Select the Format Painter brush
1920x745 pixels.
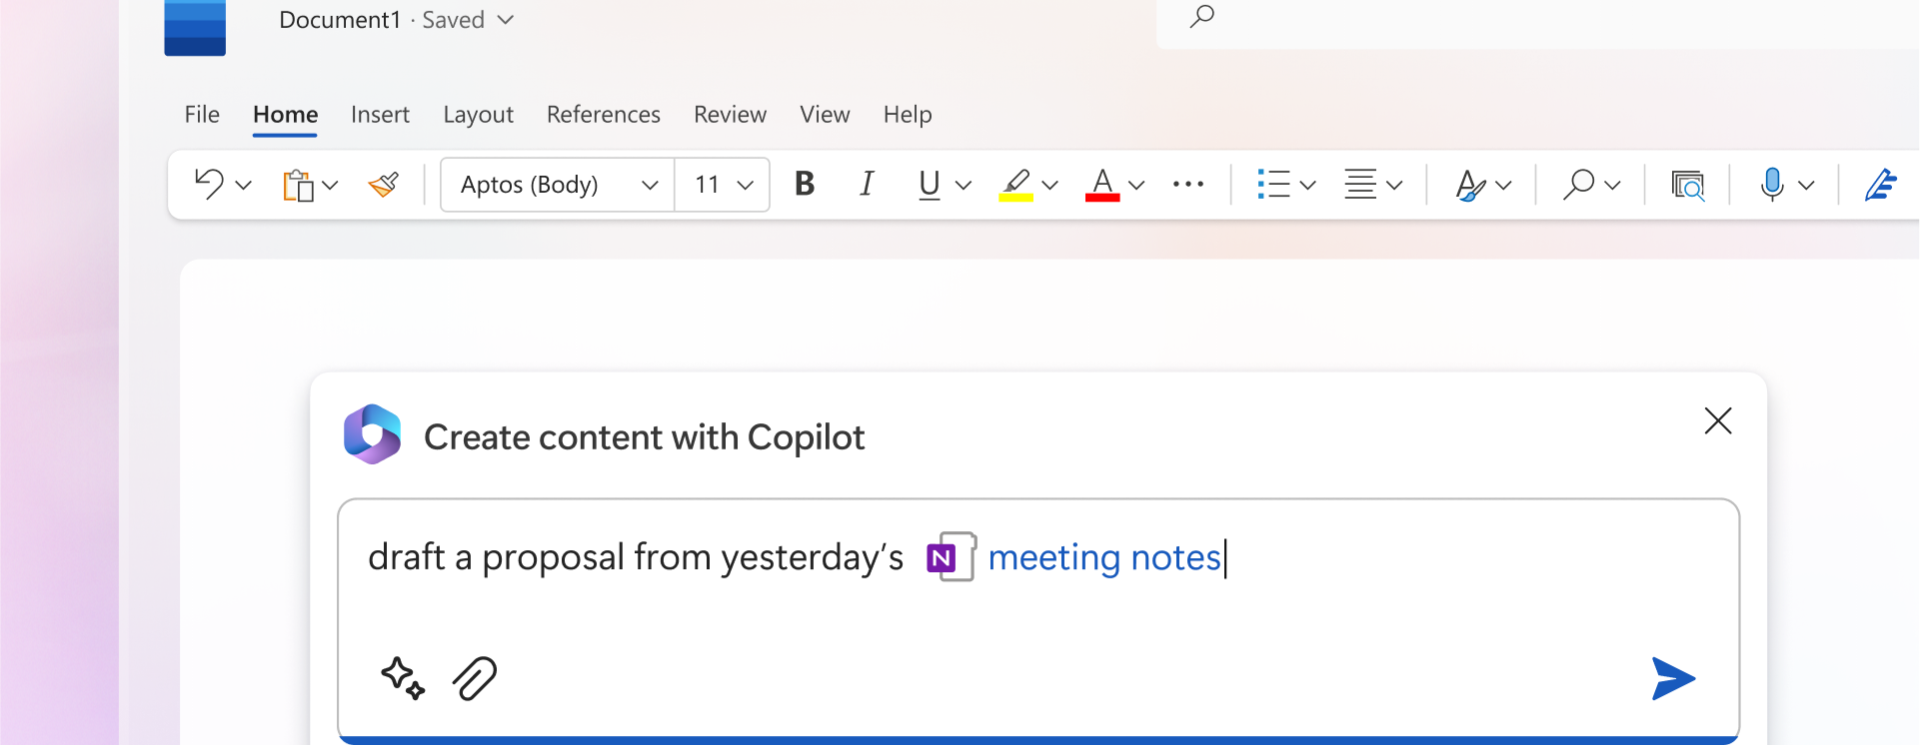pos(384,184)
